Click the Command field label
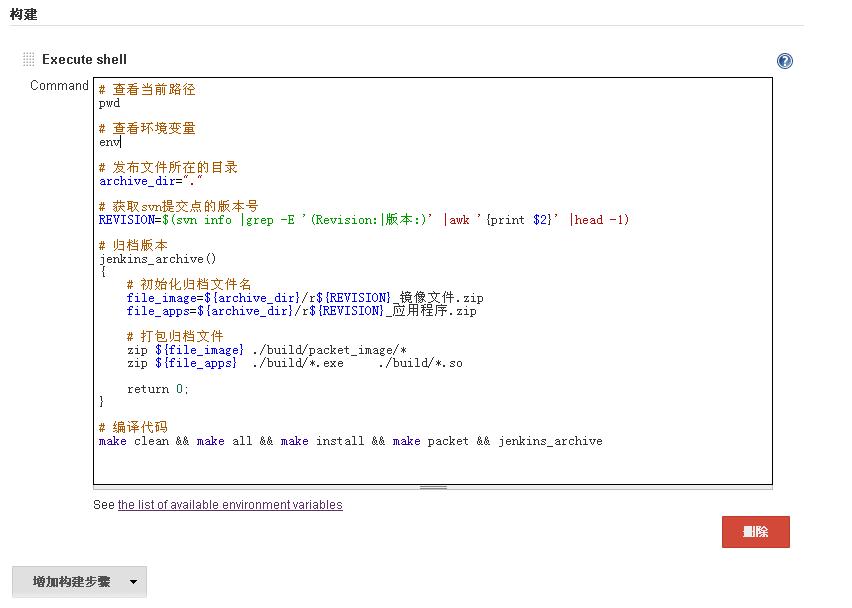 tap(59, 86)
